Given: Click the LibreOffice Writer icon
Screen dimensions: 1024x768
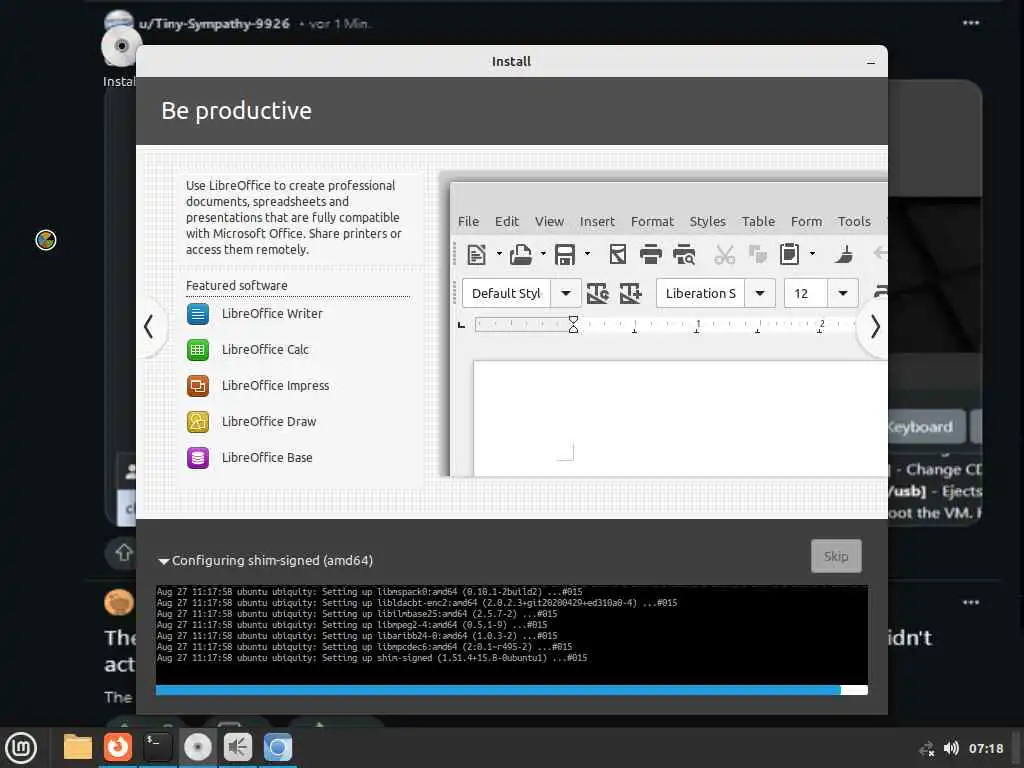Looking at the screenshot, I should tap(198, 314).
